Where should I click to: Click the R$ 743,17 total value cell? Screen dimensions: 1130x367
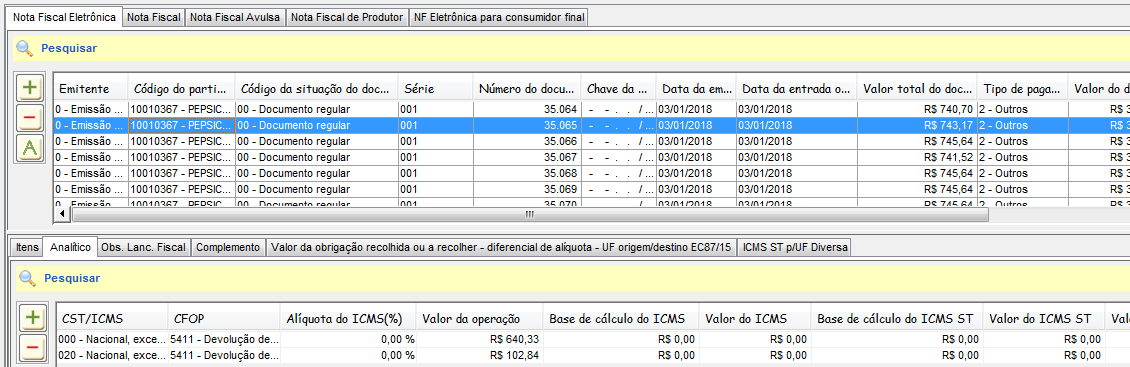click(x=917, y=125)
